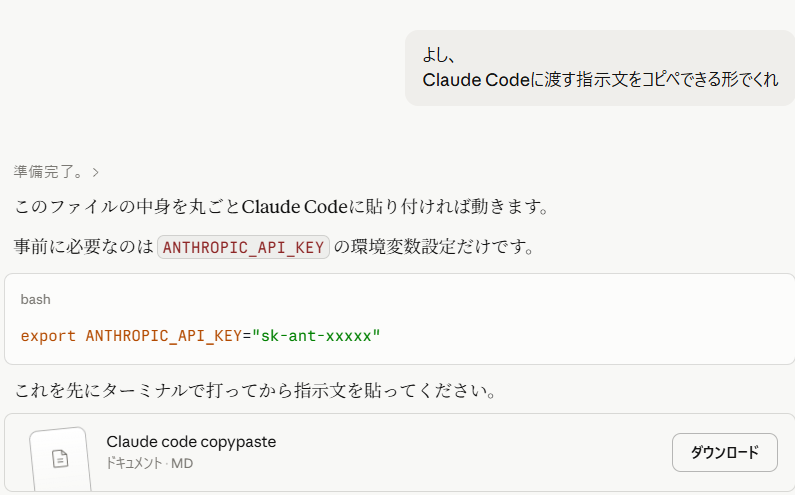
Task: Click the inline ANTHROPIC_API_KEY code chip
Action: [243, 247]
